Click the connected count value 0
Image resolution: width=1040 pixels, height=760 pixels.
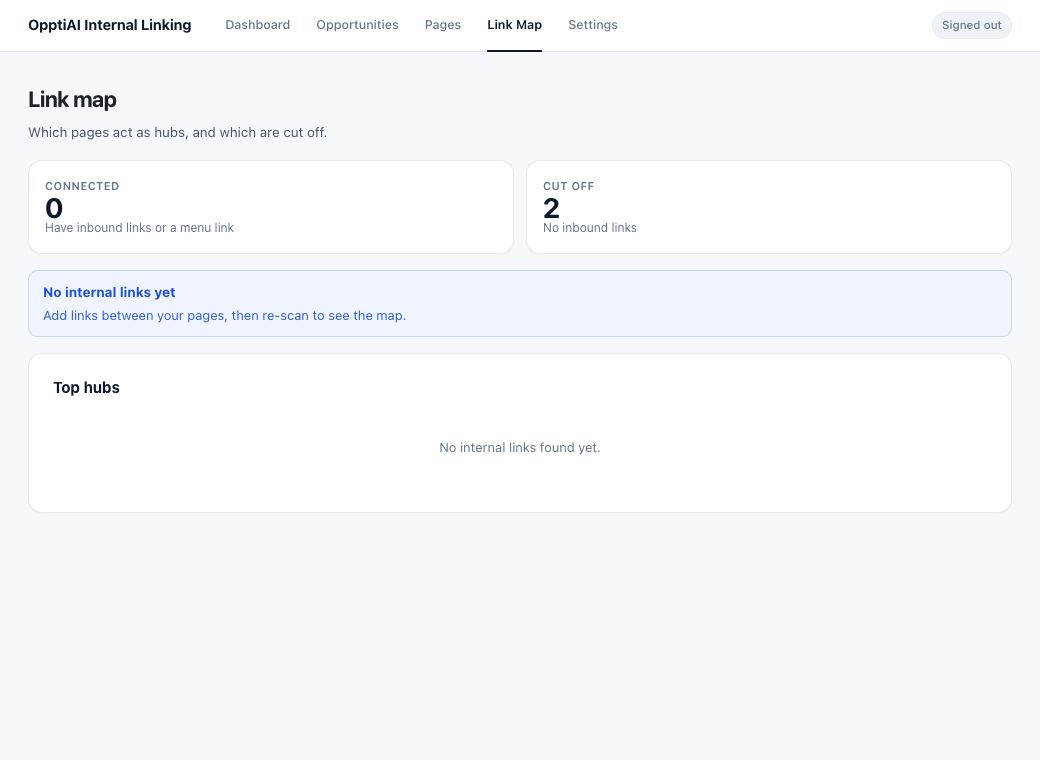click(54, 208)
